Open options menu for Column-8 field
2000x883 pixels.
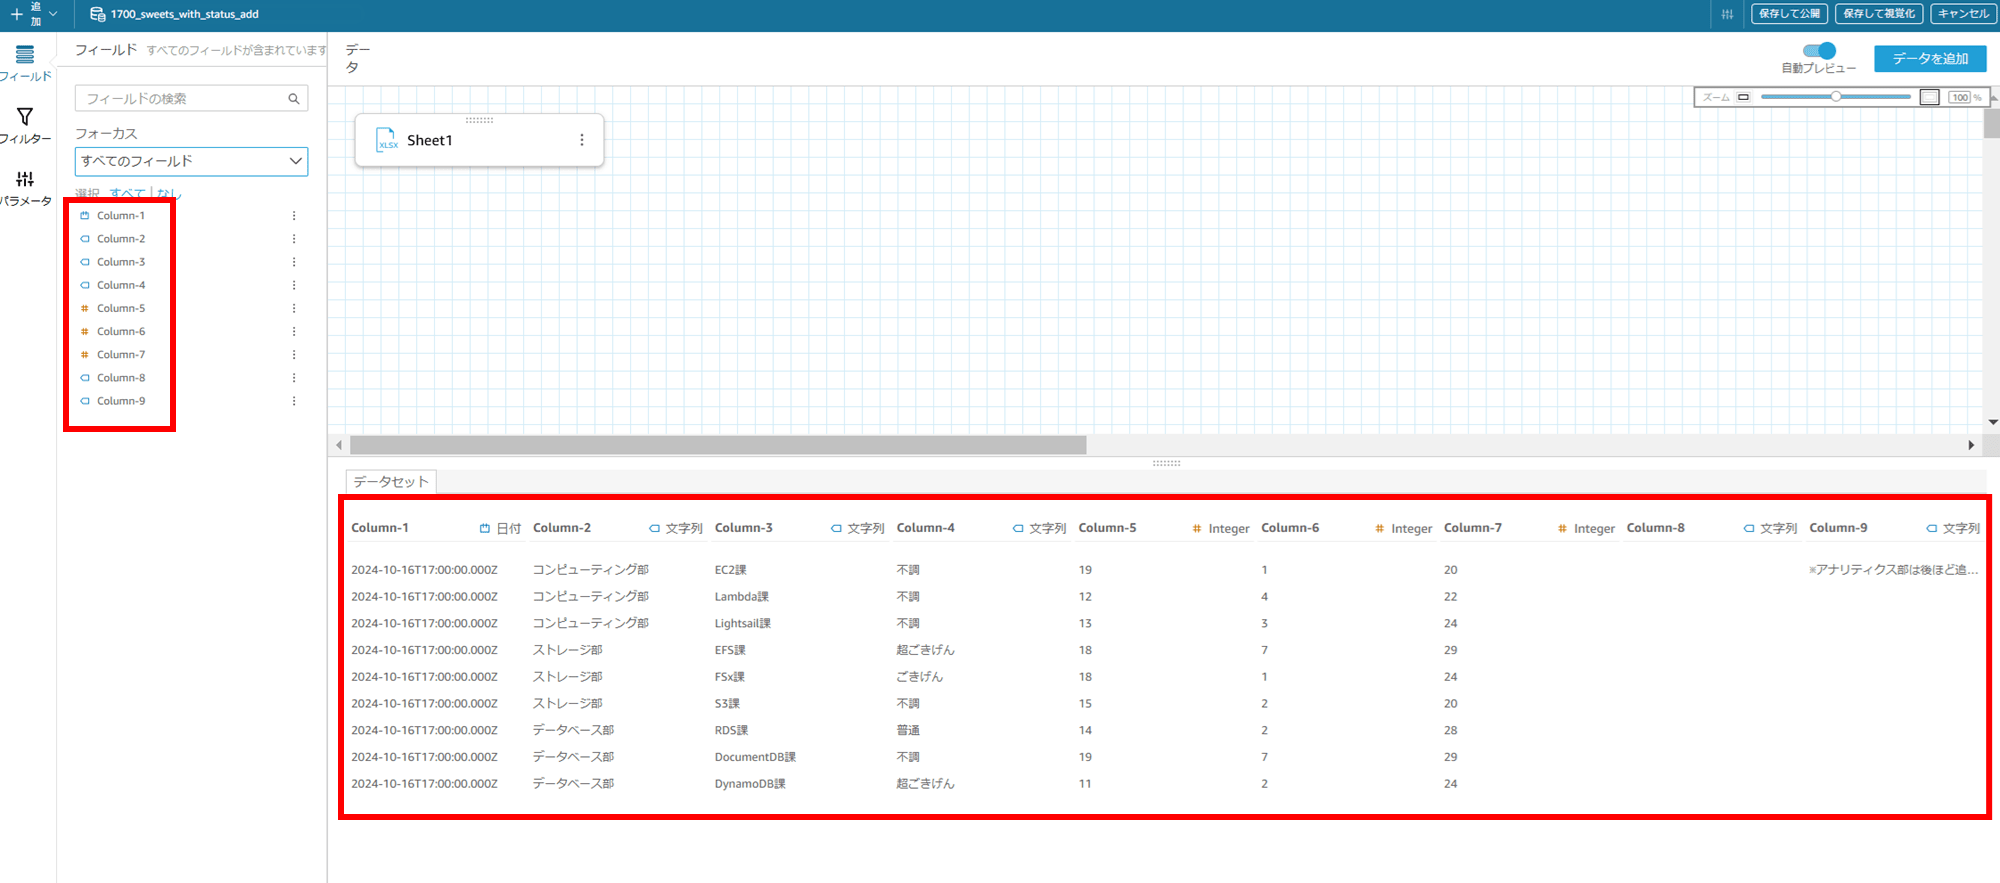click(x=294, y=378)
